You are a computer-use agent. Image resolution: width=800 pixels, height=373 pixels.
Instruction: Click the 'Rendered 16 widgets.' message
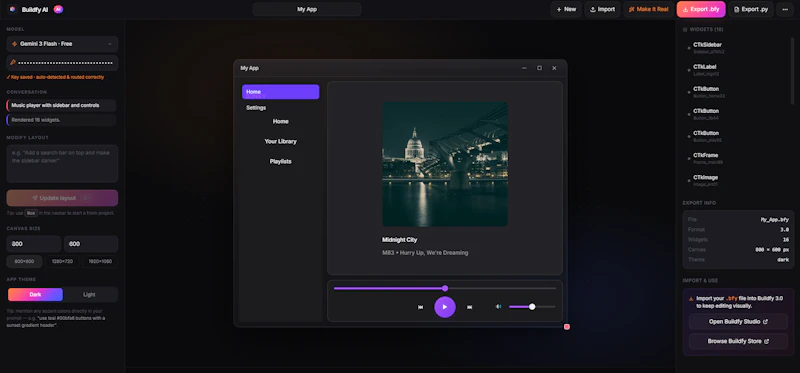pyautogui.click(x=61, y=120)
